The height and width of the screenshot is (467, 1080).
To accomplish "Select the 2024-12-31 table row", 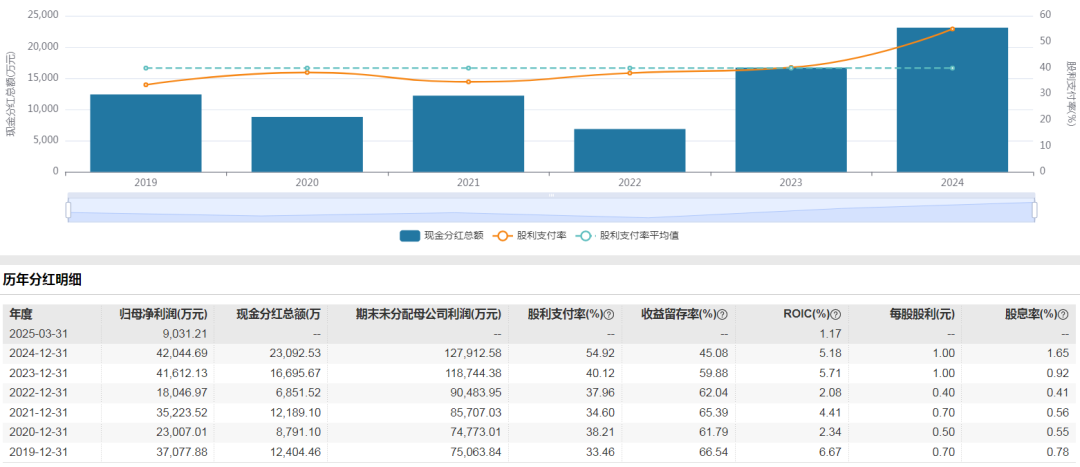I will click(540, 352).
